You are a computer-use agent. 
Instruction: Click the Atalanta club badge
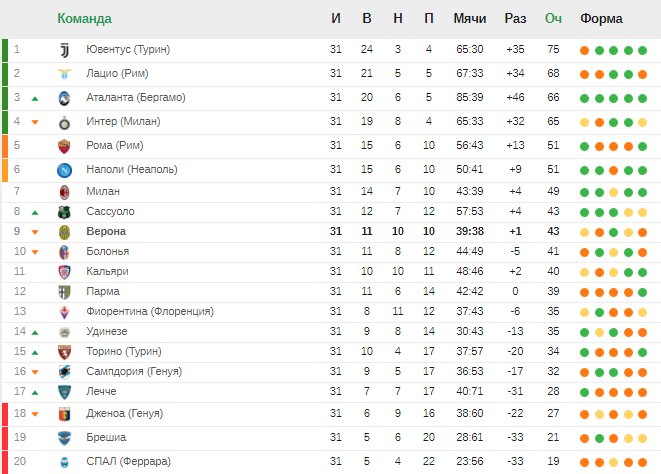(64, 98)
